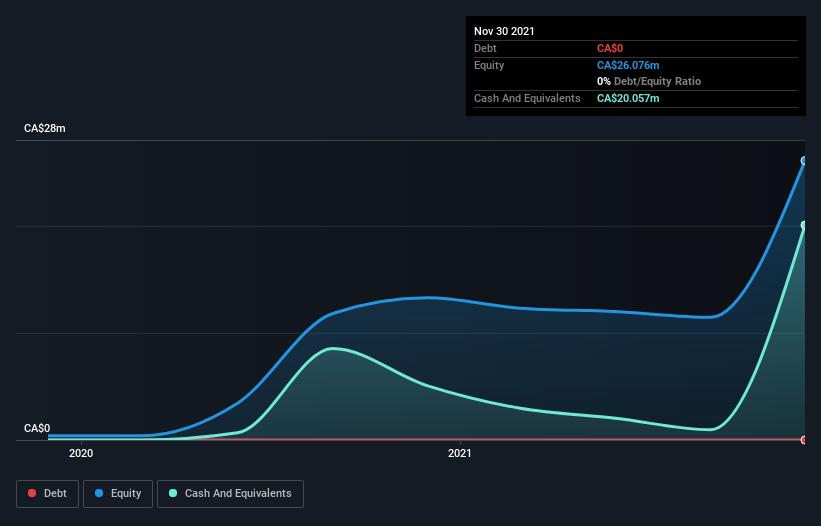Screen dimensions: 821x526
Task: Click the red CA$0 debt value
Action: (x=610, y=48)
